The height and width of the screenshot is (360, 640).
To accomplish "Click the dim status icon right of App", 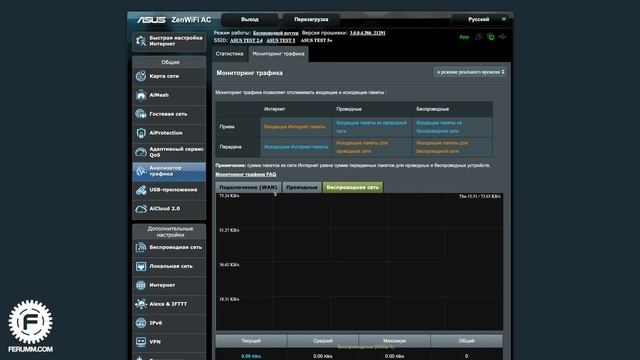I will 478,37.
